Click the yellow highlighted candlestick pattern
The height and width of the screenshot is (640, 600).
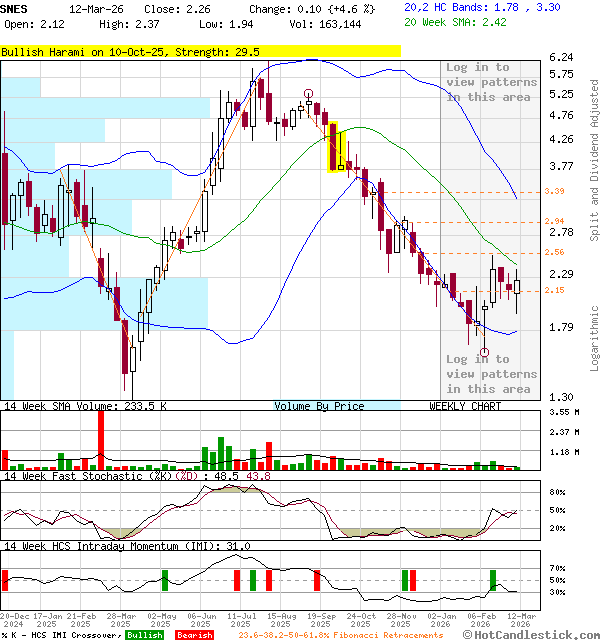[336, 148]
